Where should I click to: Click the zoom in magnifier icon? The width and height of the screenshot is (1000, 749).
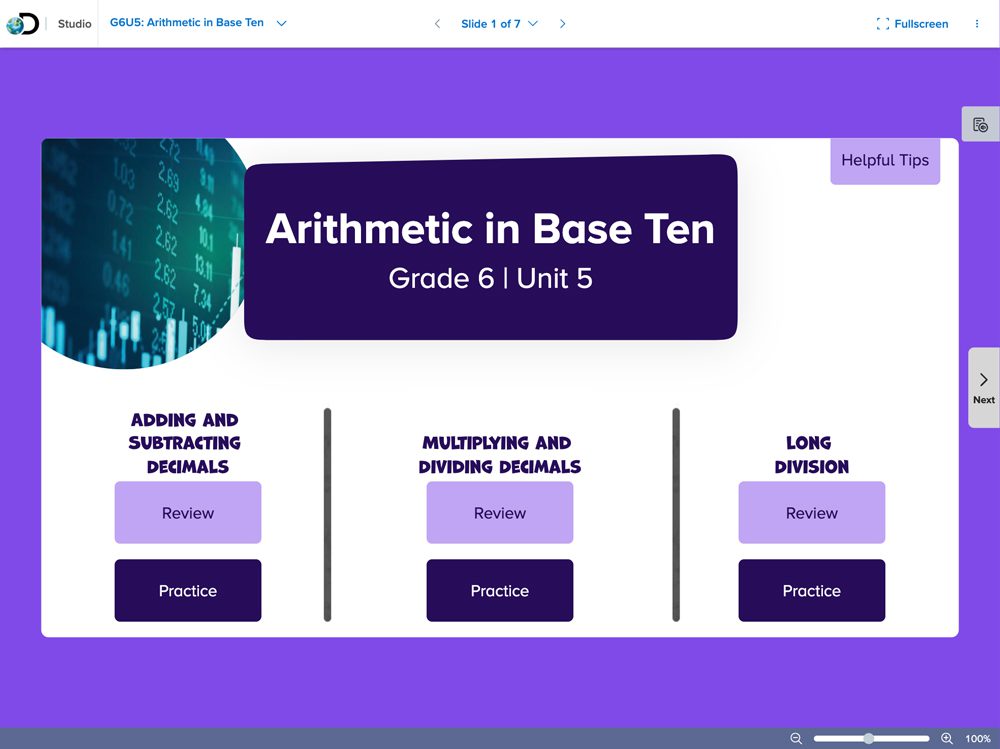[x=946, y=738]
